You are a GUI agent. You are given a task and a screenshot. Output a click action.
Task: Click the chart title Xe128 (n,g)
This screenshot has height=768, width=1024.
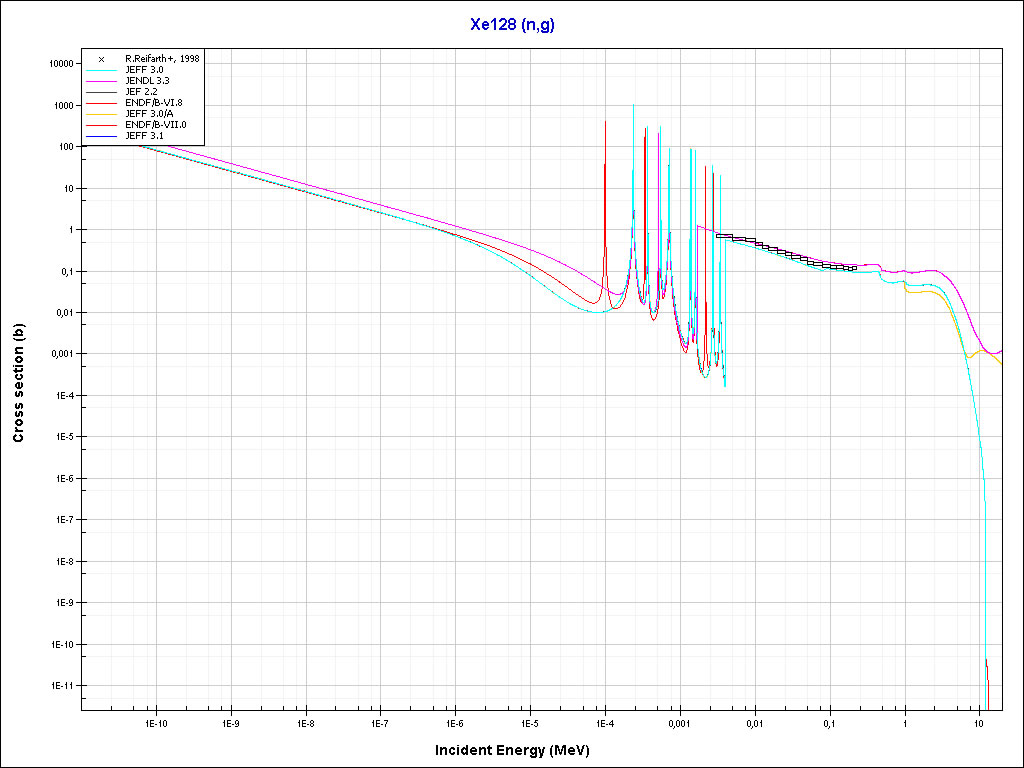[x=512, y=25]
